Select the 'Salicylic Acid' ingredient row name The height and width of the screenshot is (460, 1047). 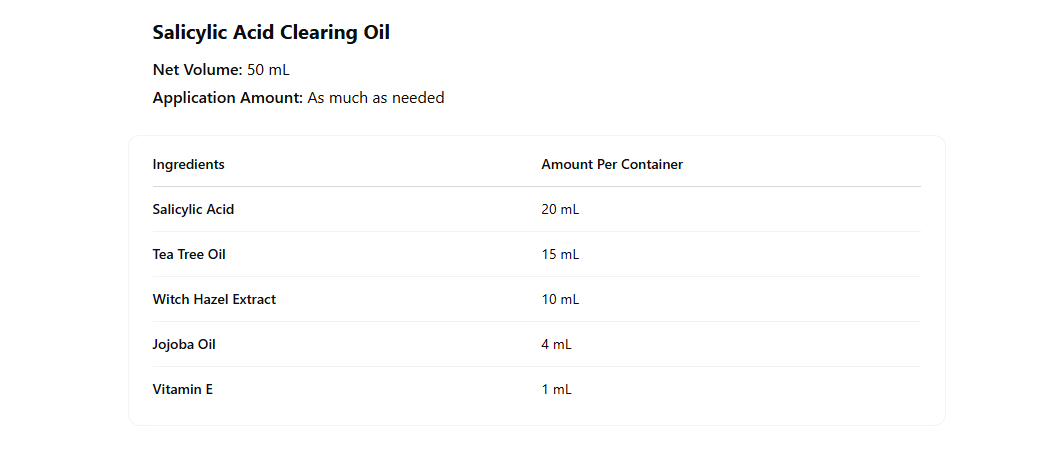193,210
